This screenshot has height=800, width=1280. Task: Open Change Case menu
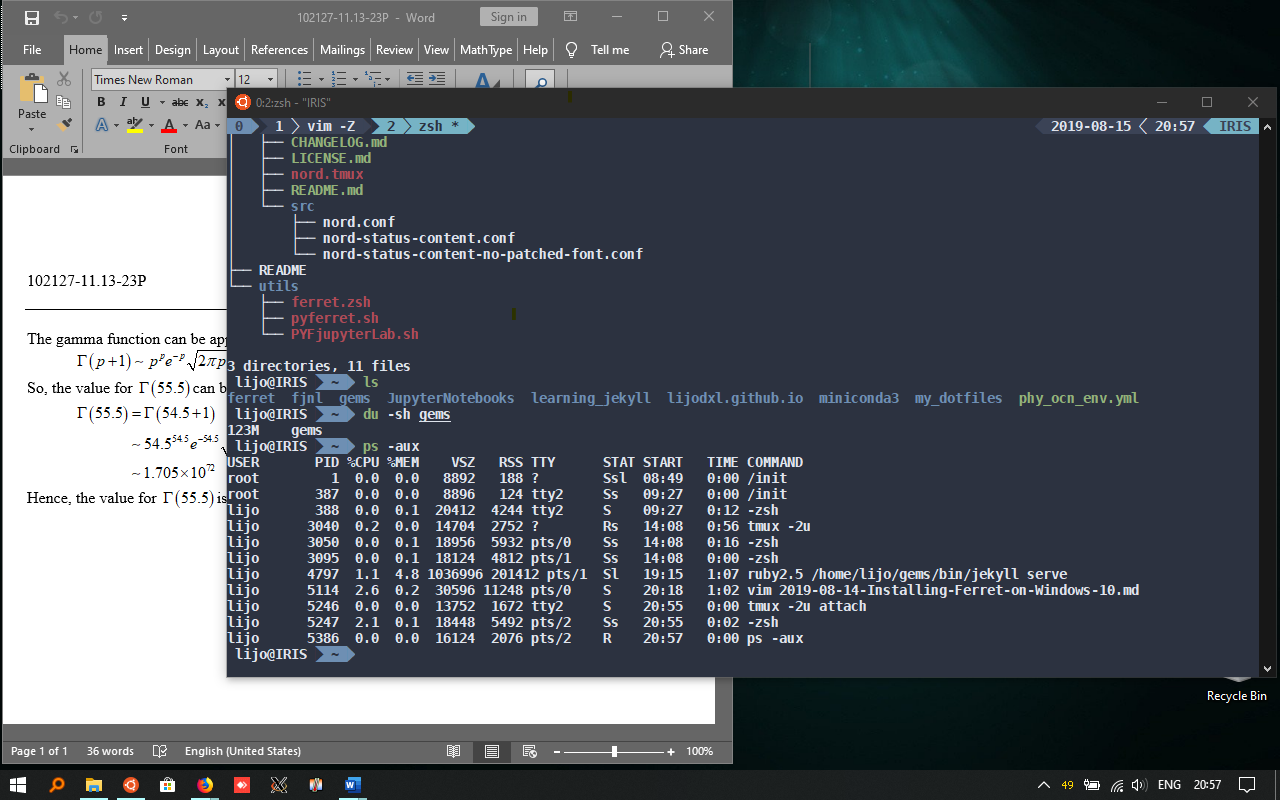pos(208,125)
